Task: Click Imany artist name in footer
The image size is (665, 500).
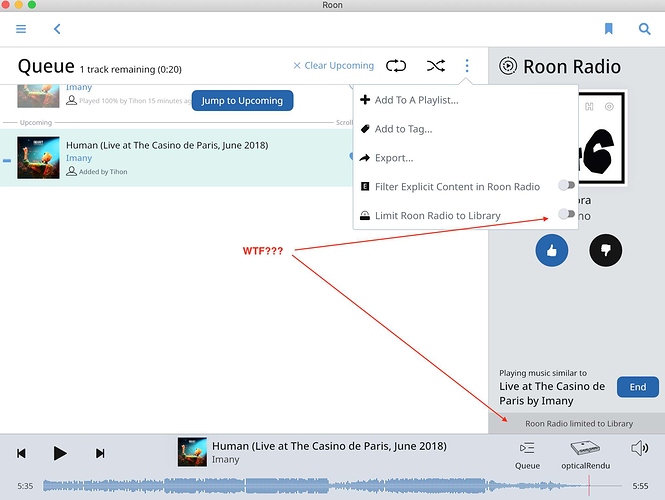Action: (226, 460)
